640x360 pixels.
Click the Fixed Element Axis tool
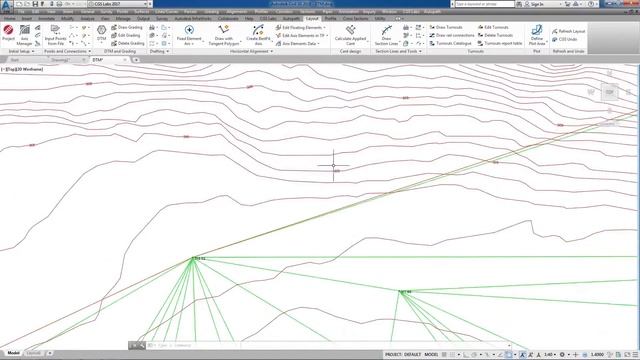pos(189,35)
